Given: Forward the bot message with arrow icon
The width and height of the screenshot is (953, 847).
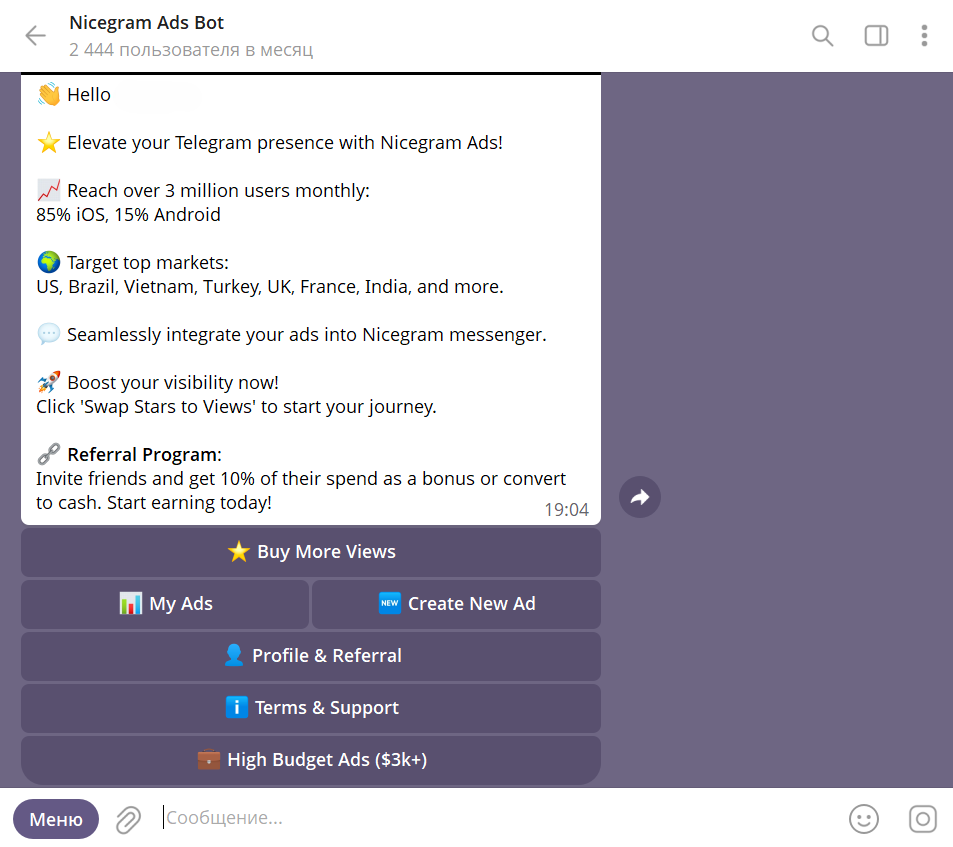Looking at the screenshot, I should click(x=640, y=497).
